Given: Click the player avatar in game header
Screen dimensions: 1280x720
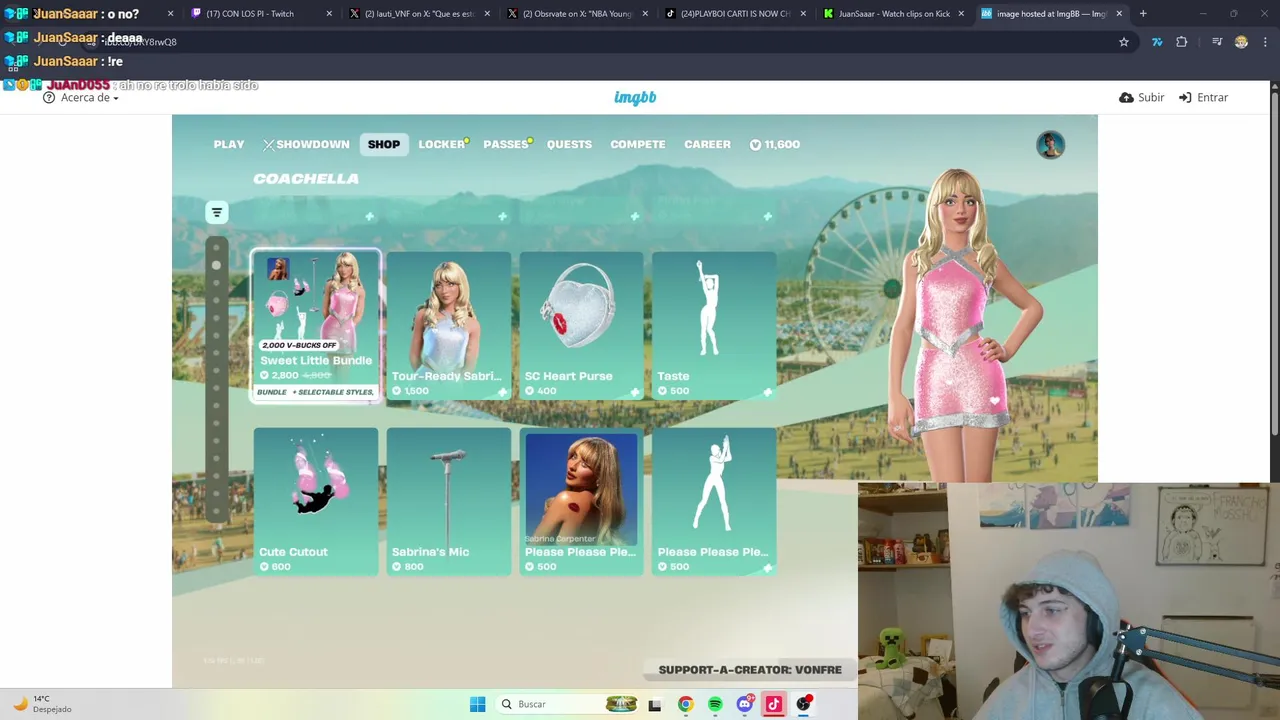Looking at the screenshot, I should pos(1050,145).
